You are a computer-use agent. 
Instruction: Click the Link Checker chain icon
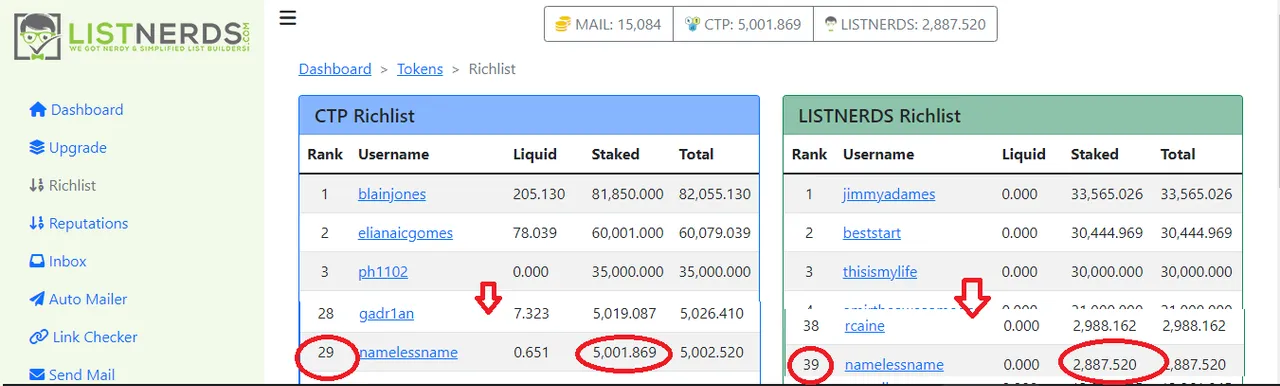[x=38, y=338]
